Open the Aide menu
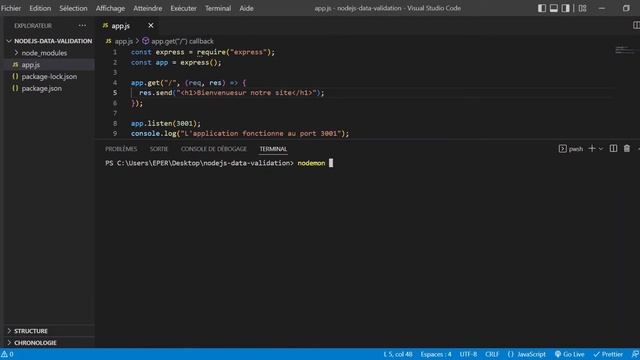640x360 pixels. pos(246,8)
